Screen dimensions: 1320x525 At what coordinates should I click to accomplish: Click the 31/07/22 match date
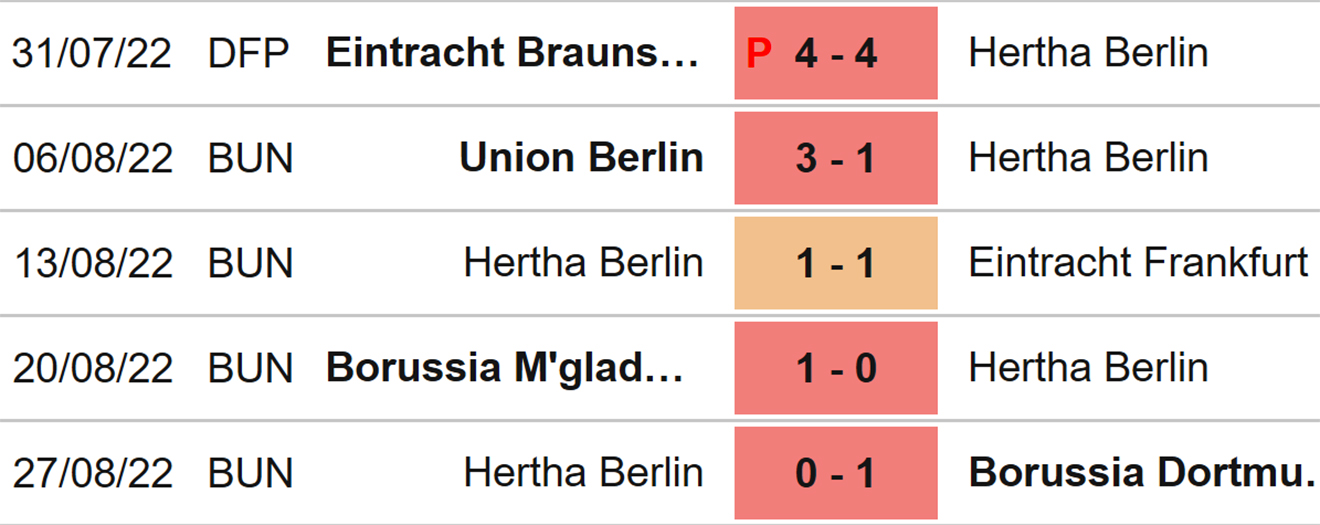point(92,54)
